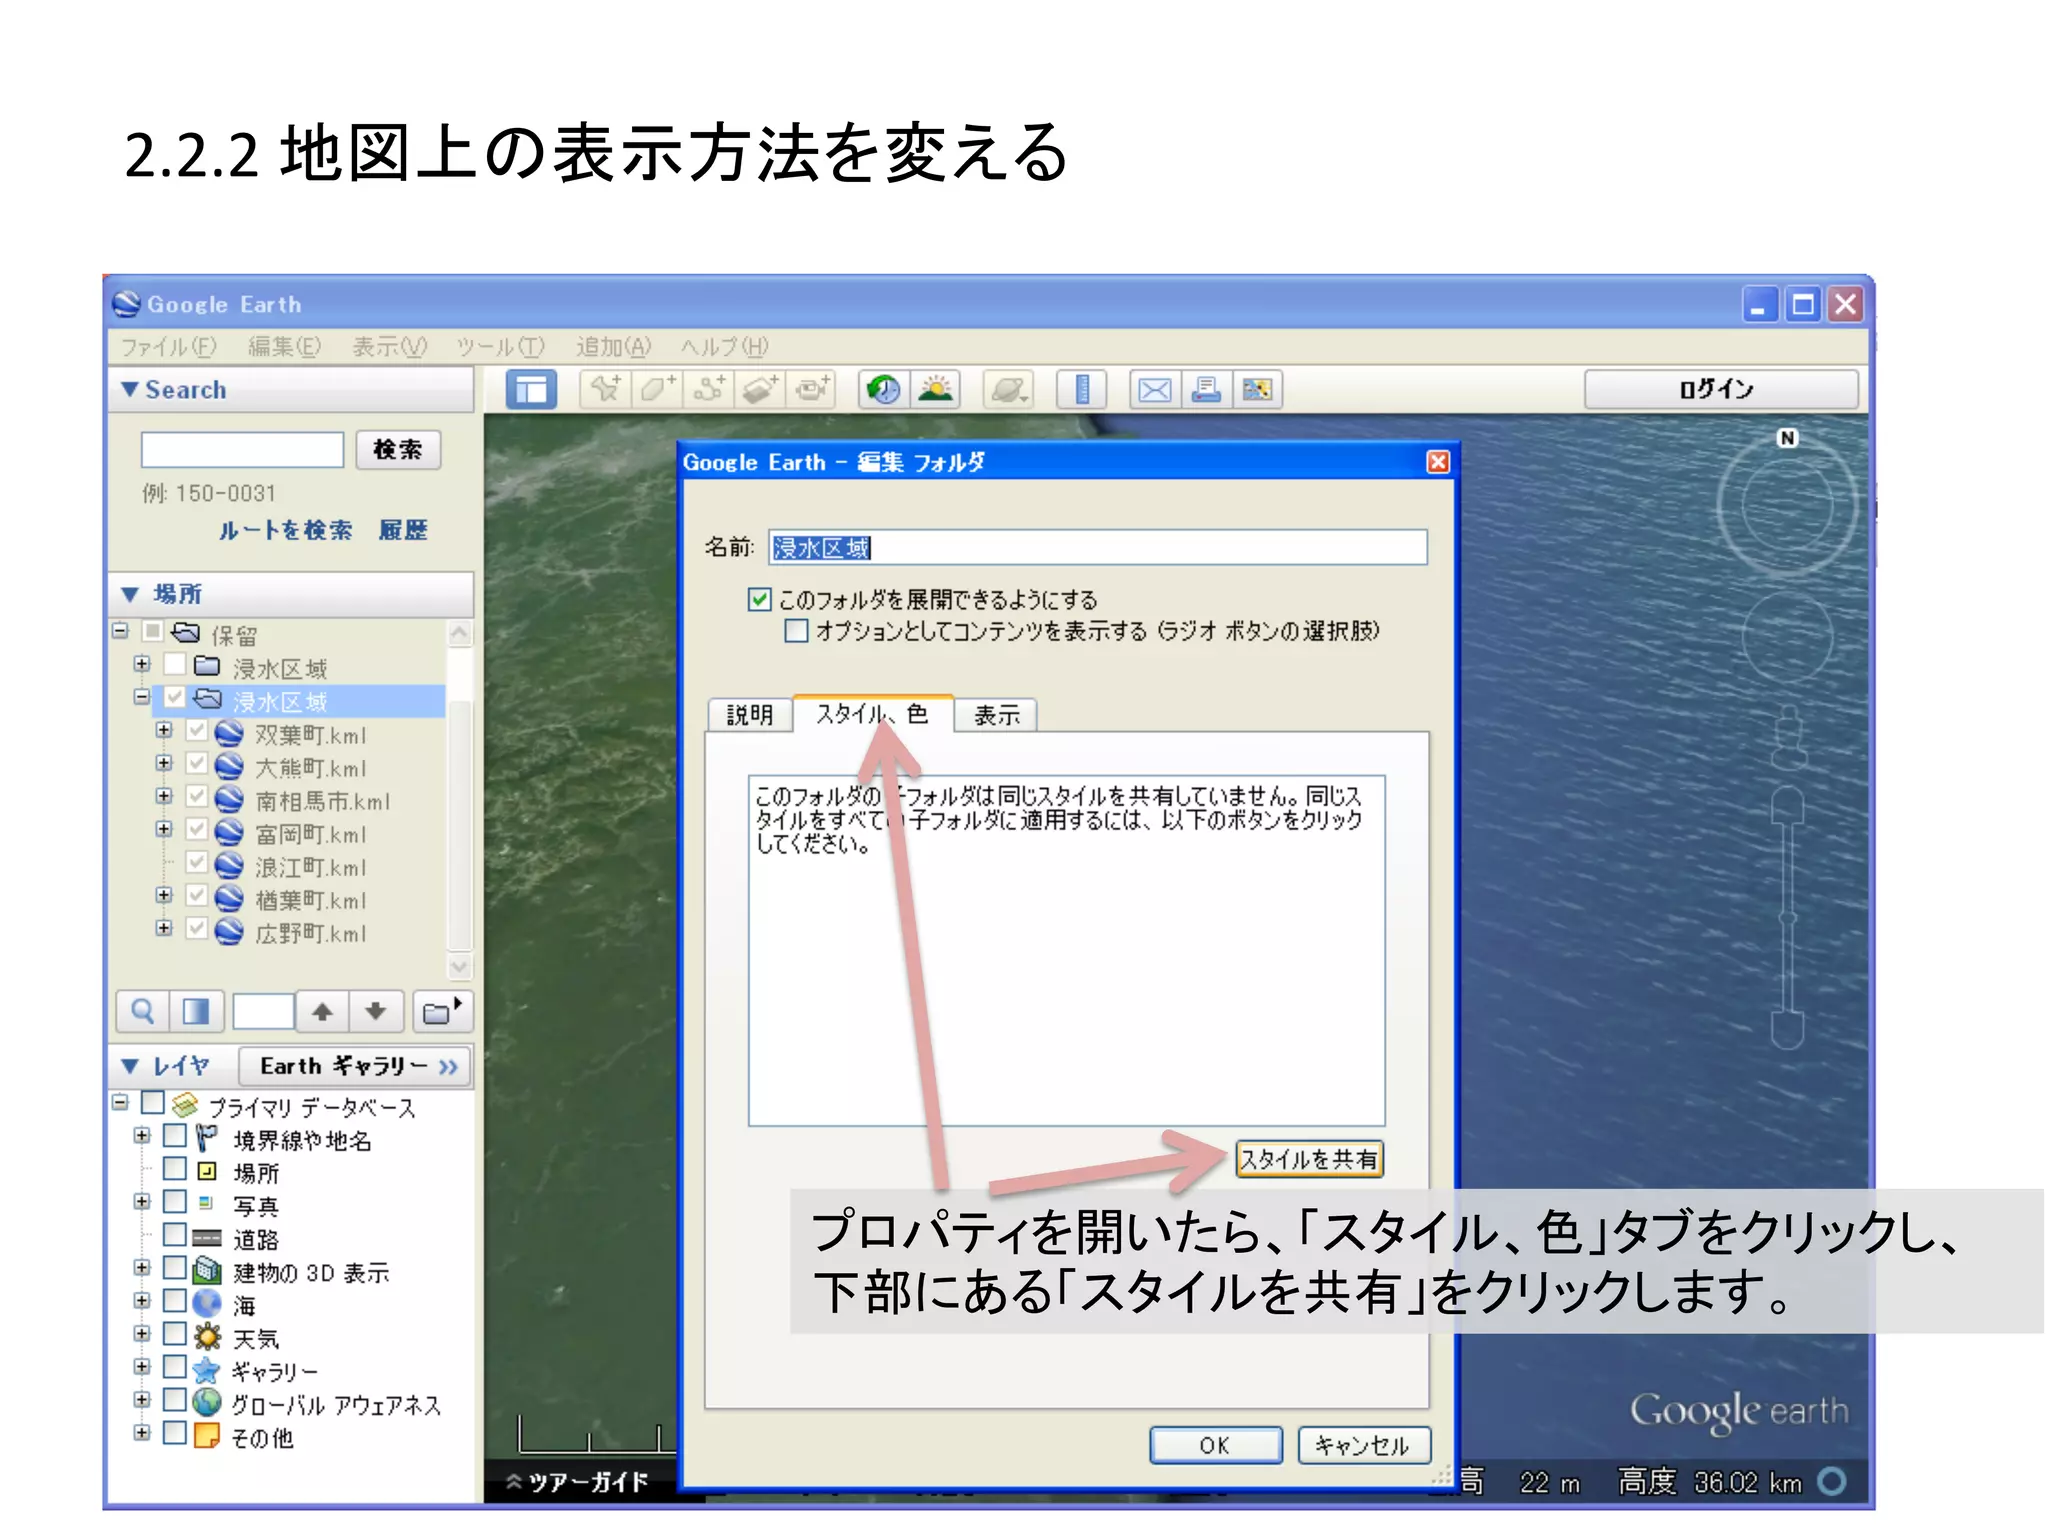Click OK in the folder dialog
Screen dimensions: 2048x1536
(x=1215, y=1445)
